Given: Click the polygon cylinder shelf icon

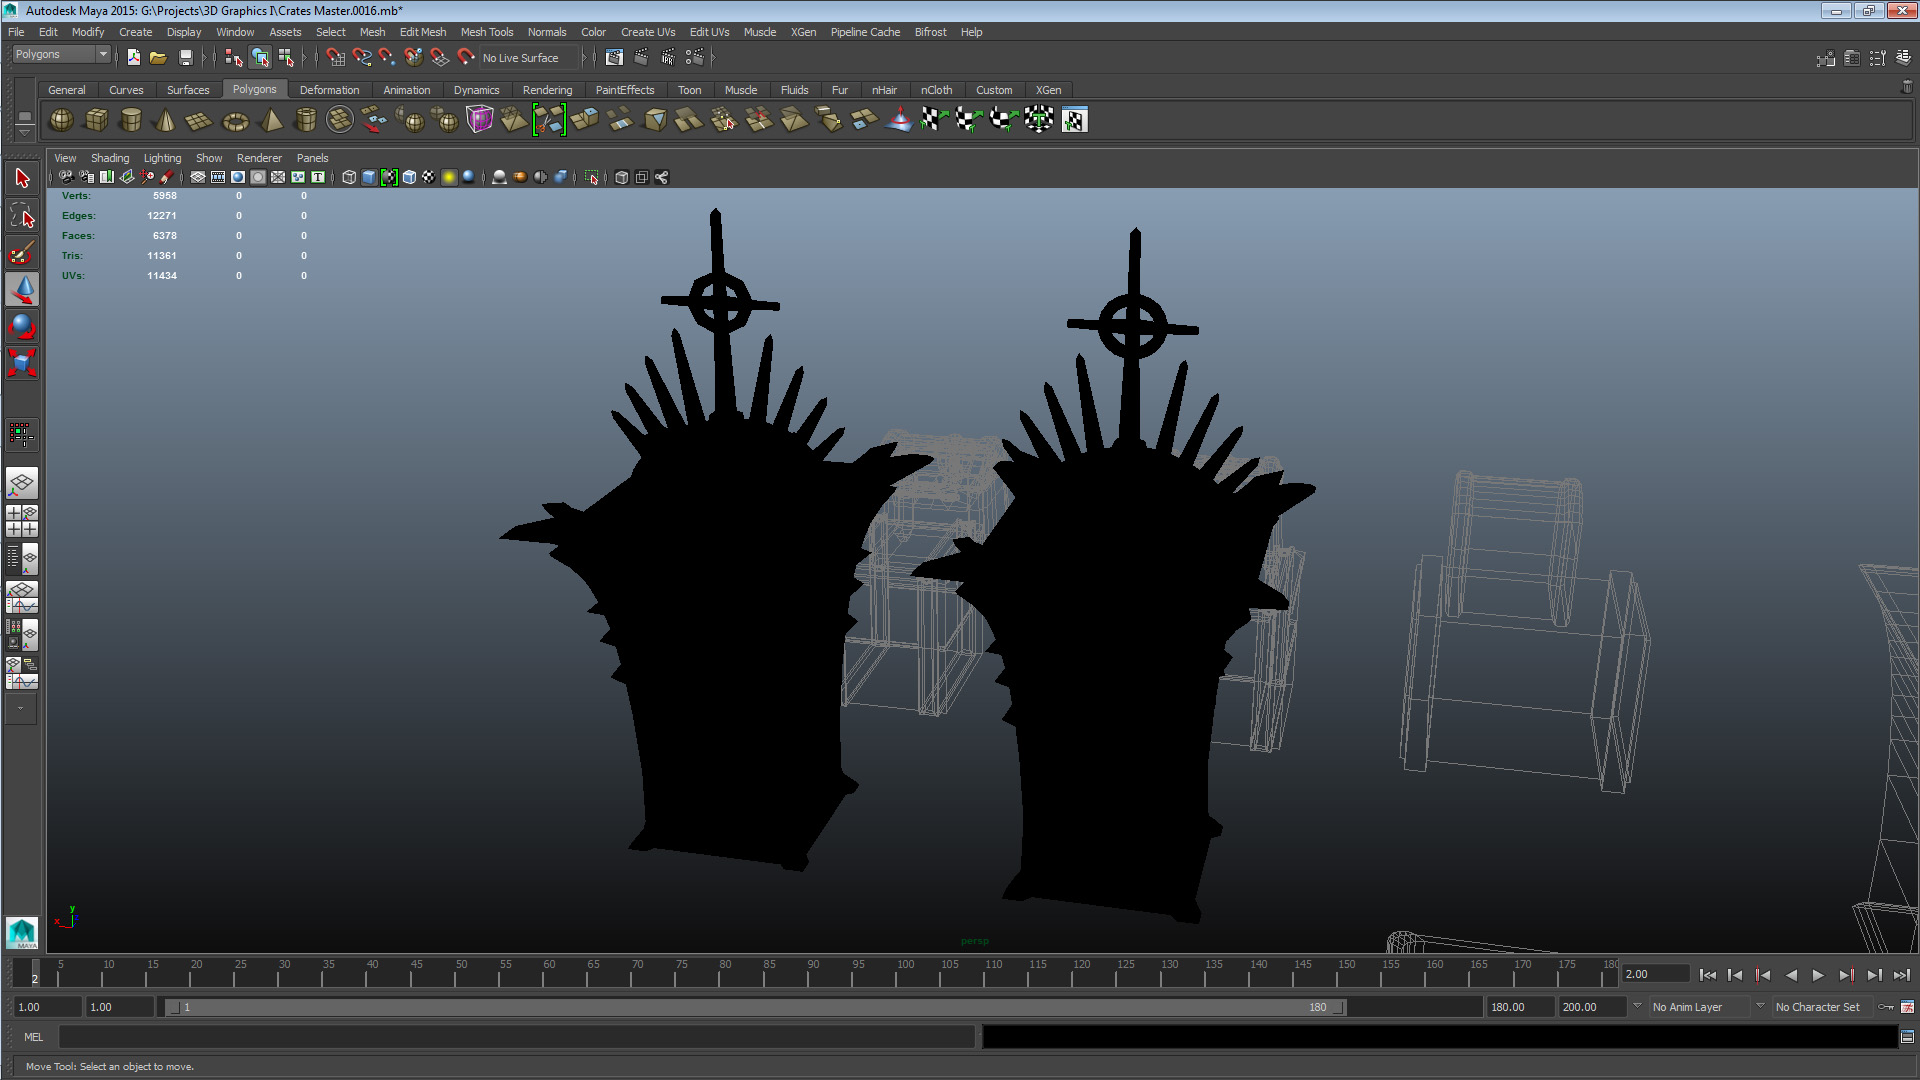Looking at the screenshot, I should (x=130, y=120).
